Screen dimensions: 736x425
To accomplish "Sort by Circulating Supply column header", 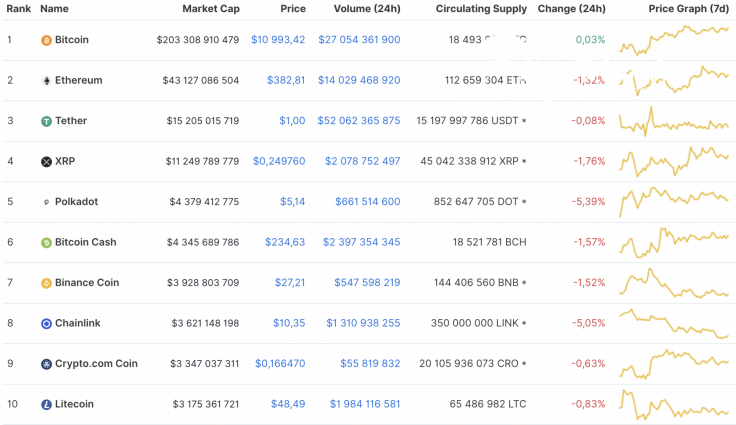I will click(481, 8).
